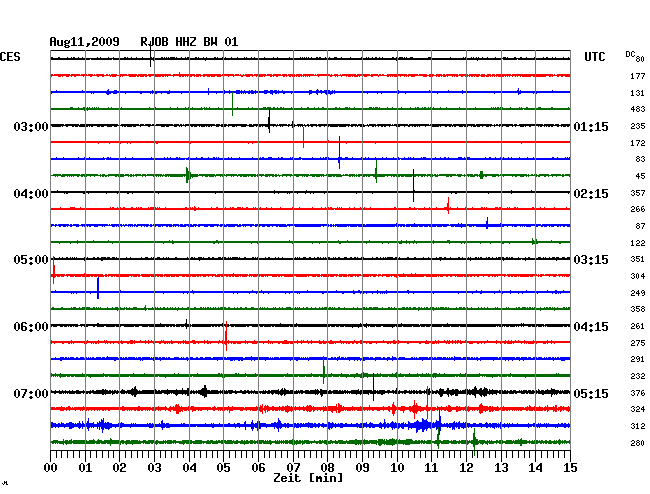Select DC value 357
650x494 pixels.
(638, 193)
